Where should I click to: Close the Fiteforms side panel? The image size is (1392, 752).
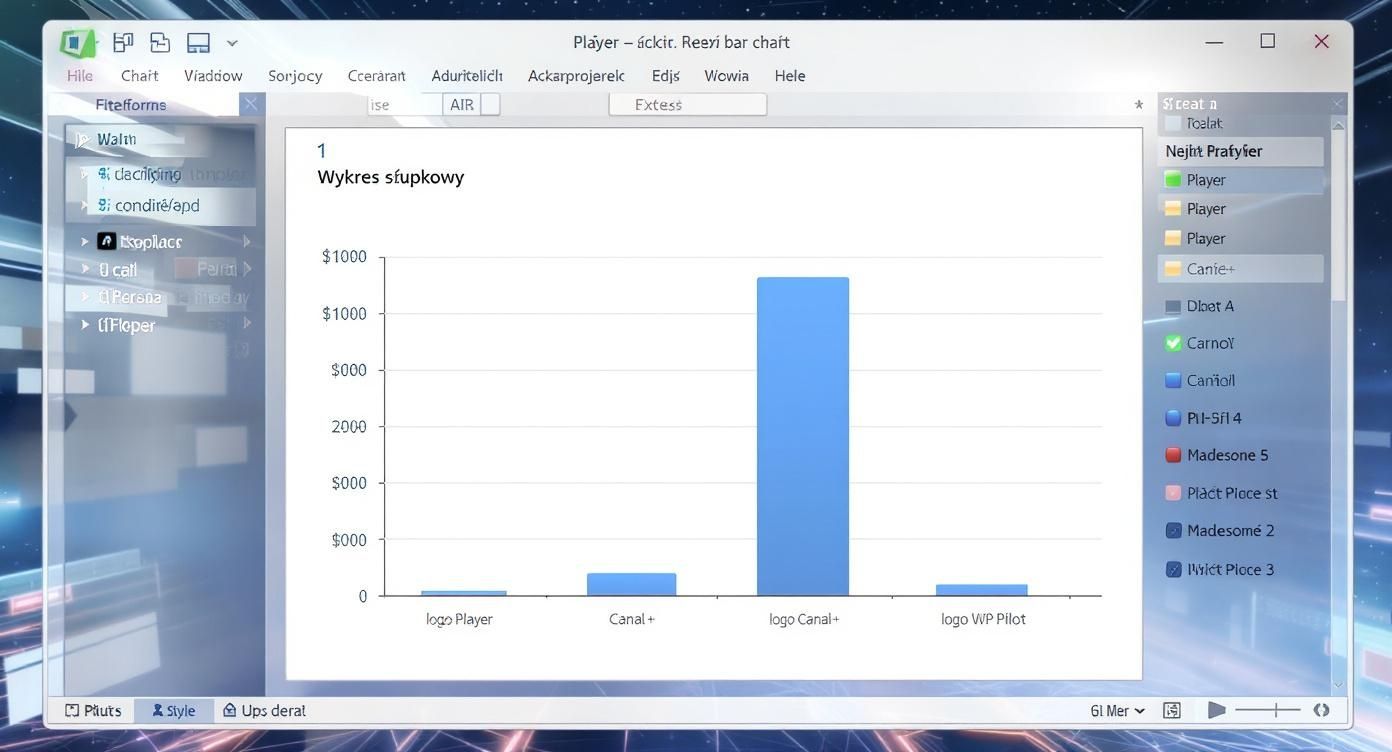point(251,104)
